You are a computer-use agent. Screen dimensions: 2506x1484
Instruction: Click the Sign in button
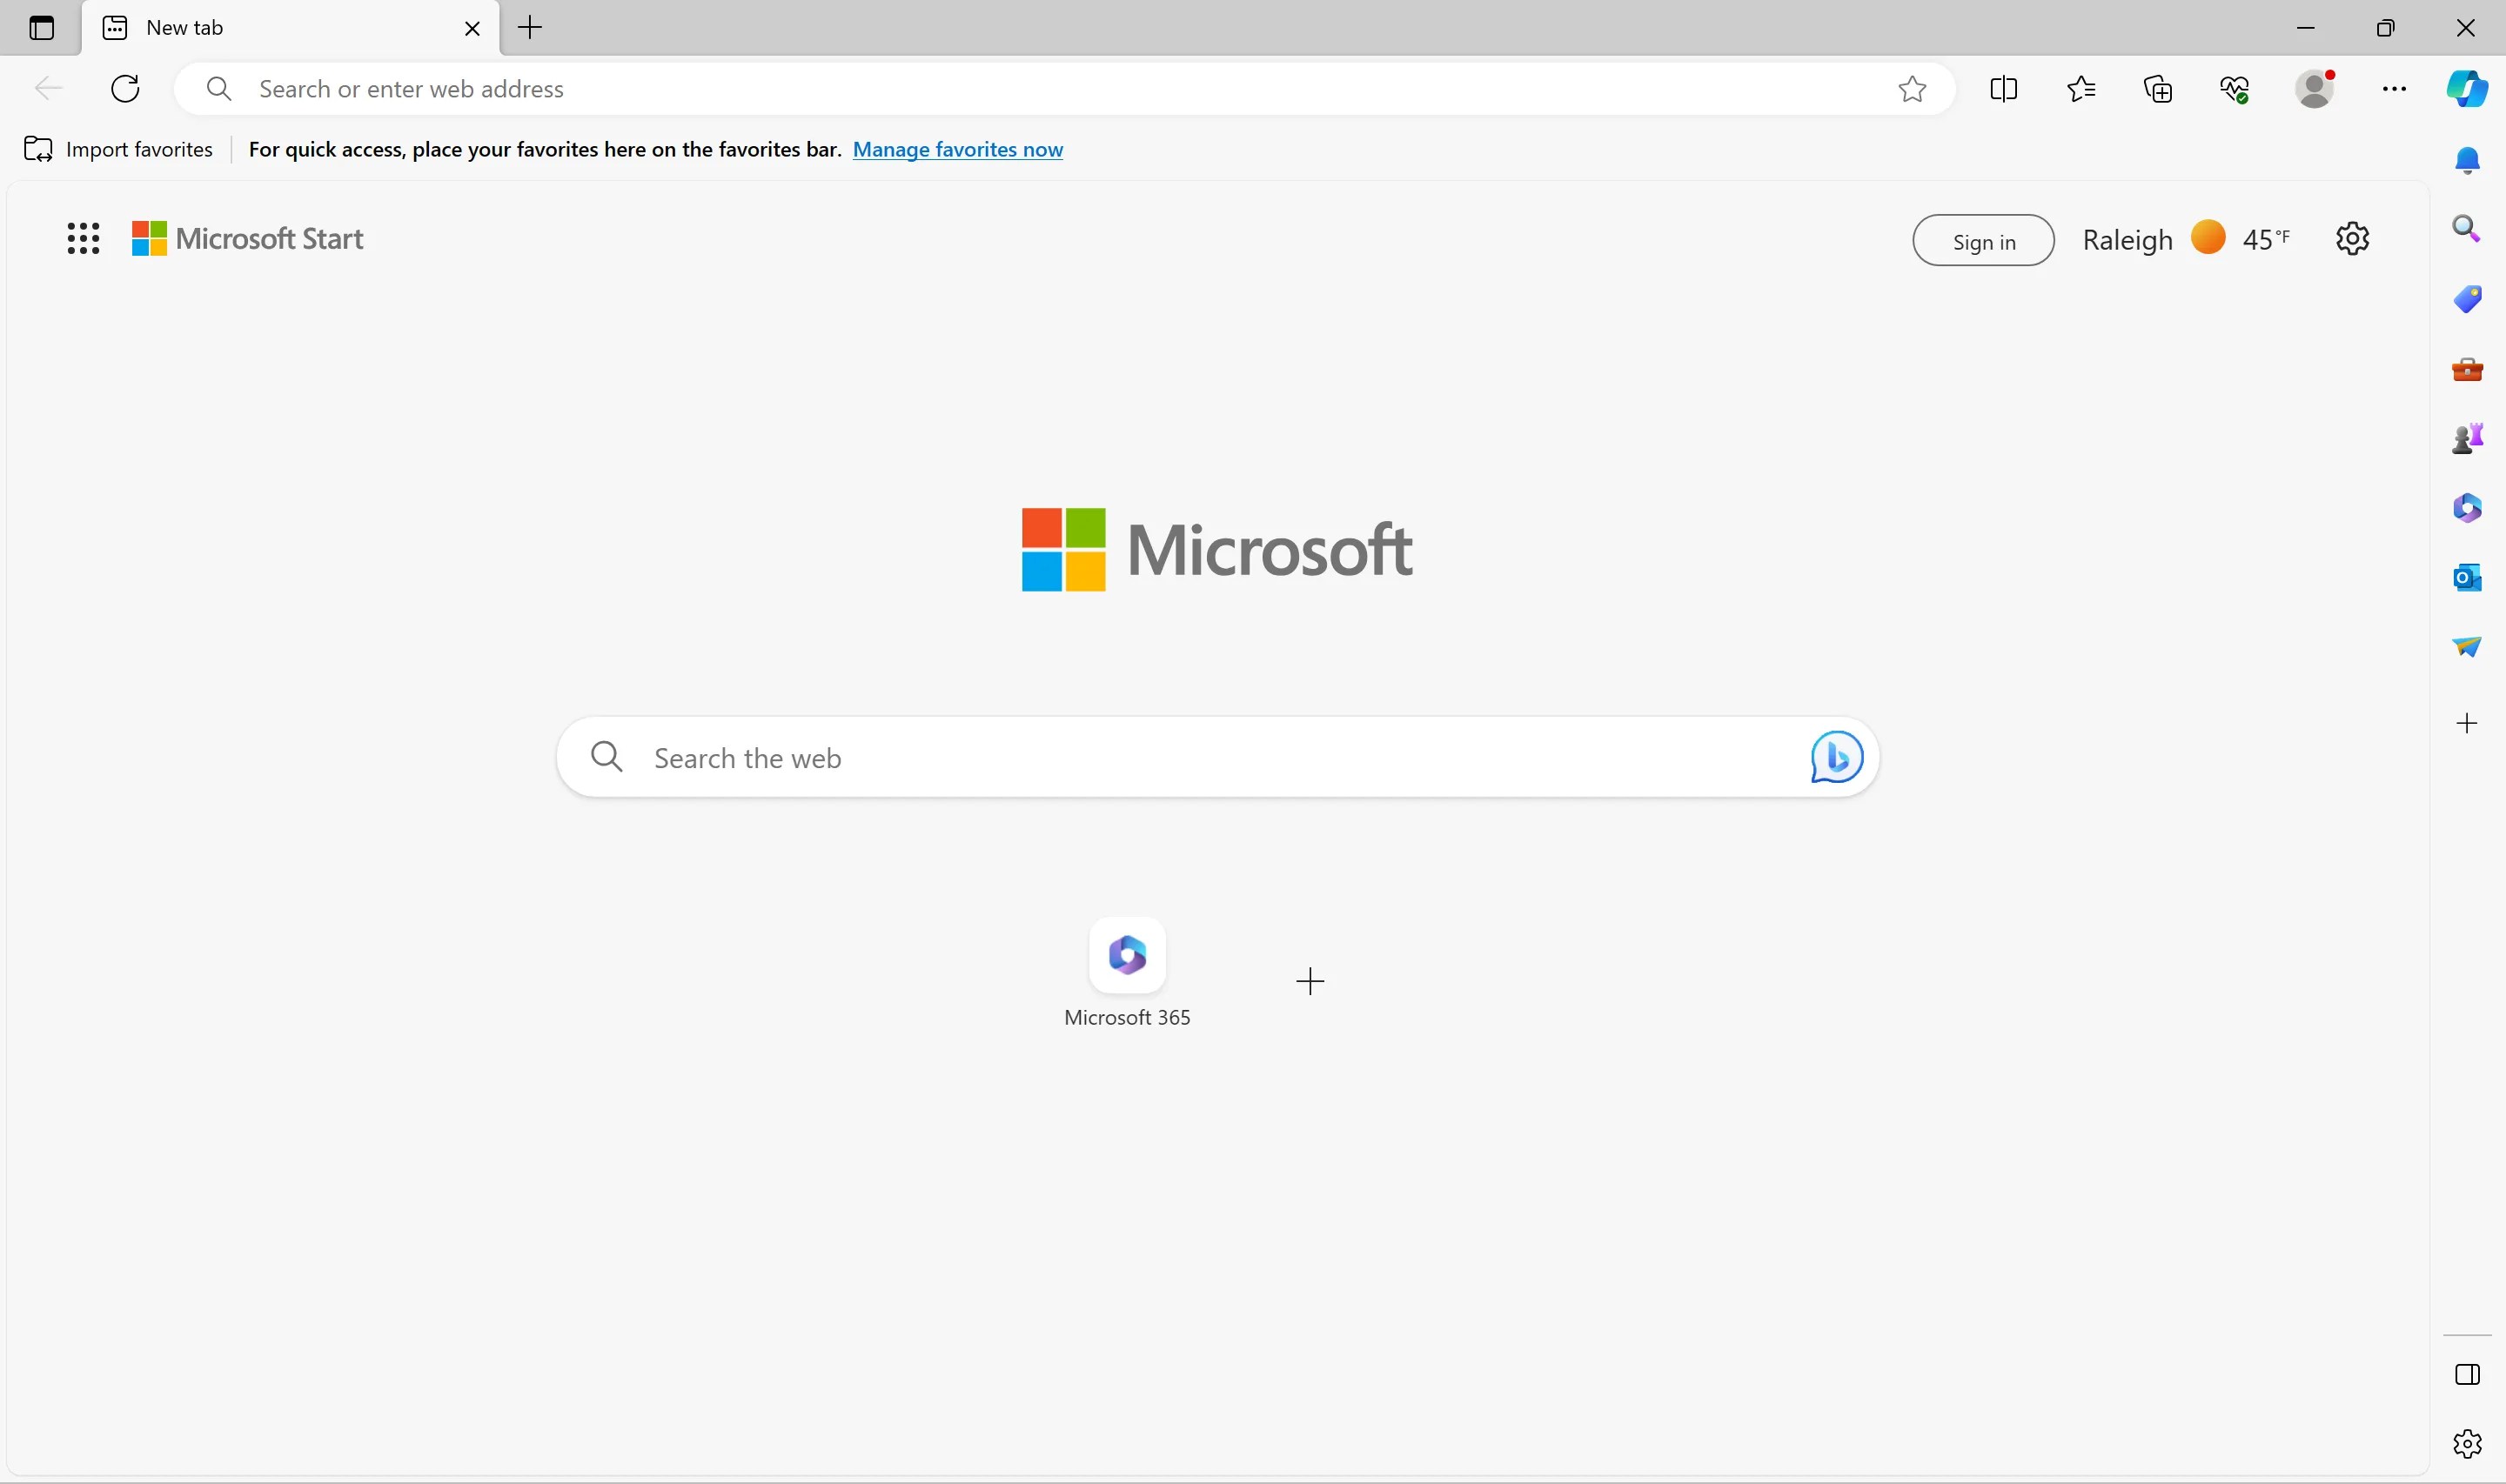(1982, 241)
